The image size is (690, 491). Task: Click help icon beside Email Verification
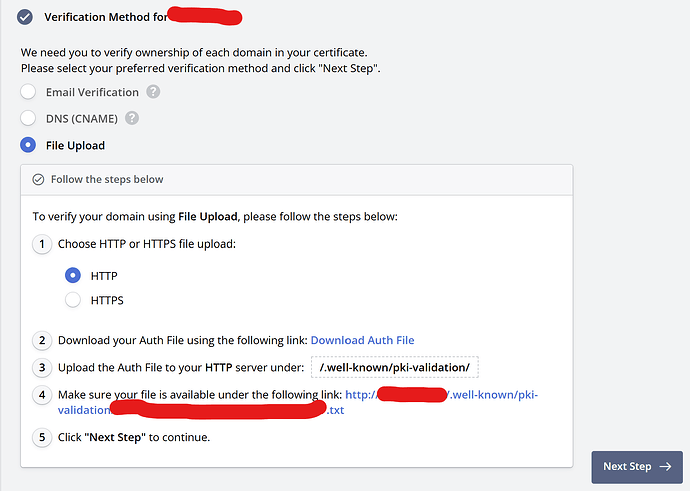[x=153, y=92]
